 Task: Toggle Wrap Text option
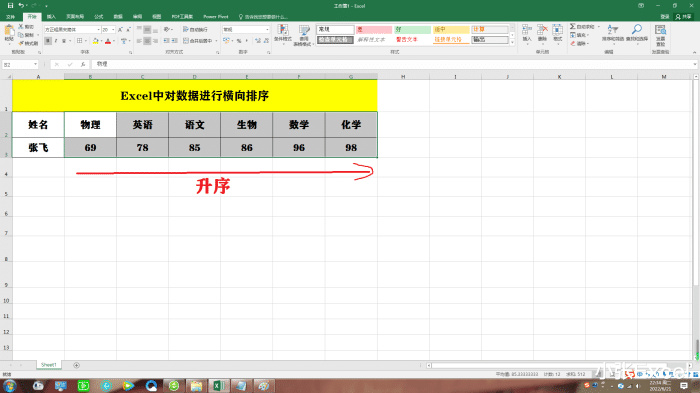pyautogui.click(x=196, y=29)
